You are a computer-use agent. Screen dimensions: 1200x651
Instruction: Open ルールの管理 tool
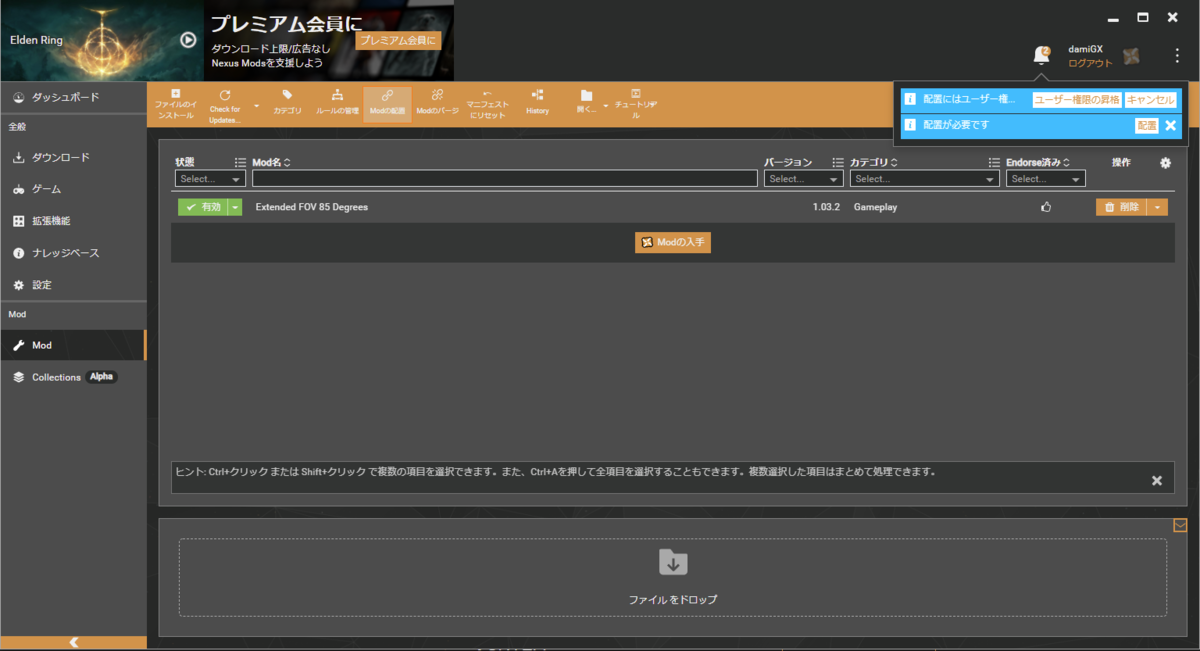click(x=337, y=104)
